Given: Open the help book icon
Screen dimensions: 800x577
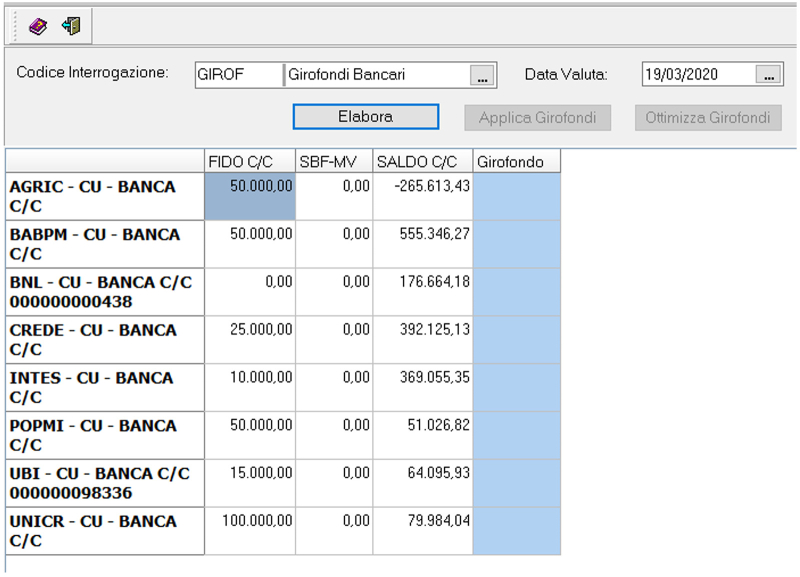Looking at the screenshot, I should 38,26.
